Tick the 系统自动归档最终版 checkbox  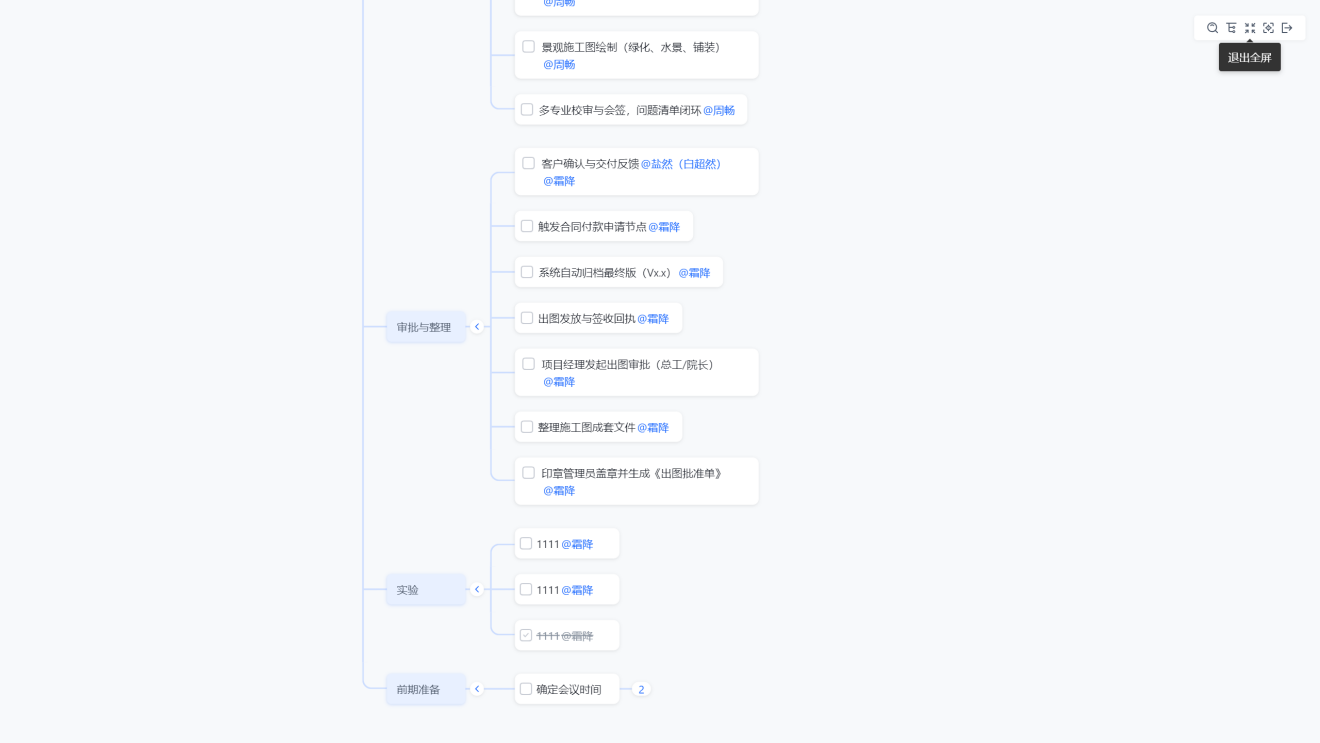tap(527, 272)
